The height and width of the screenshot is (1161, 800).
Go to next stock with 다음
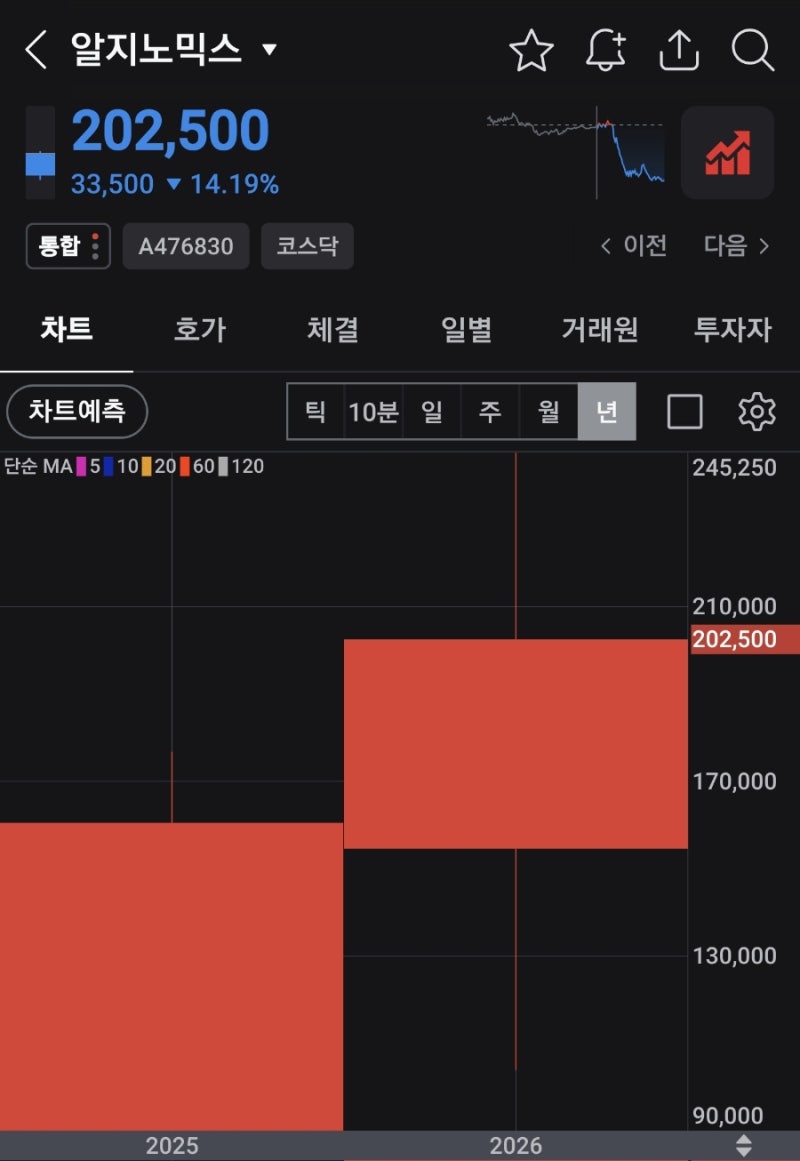(x=737, y=246)
